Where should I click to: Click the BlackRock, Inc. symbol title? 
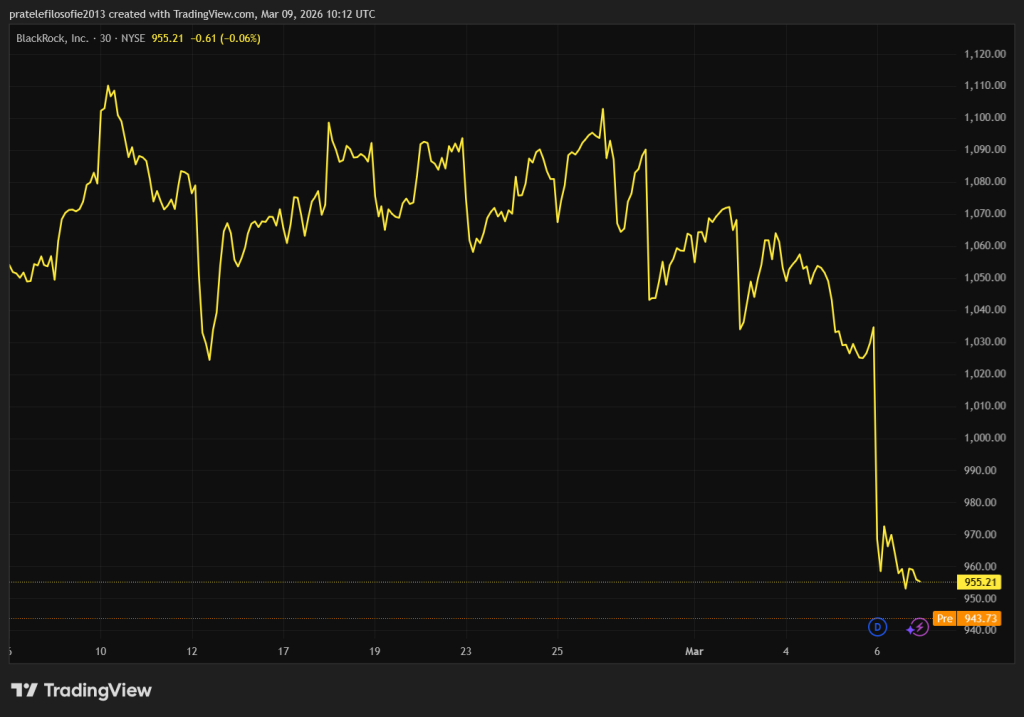coord(51,38)
